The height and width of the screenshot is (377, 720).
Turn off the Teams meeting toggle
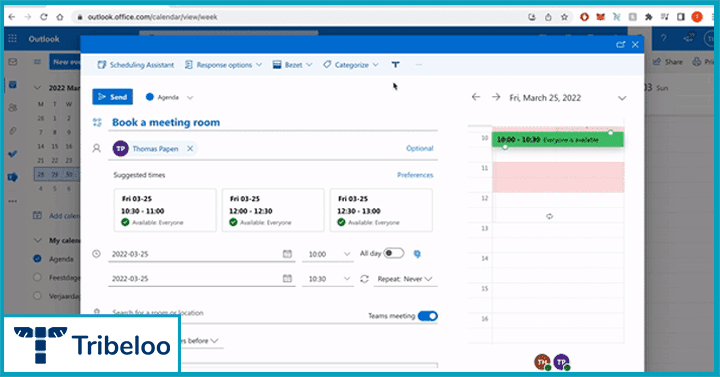(428, 316)
